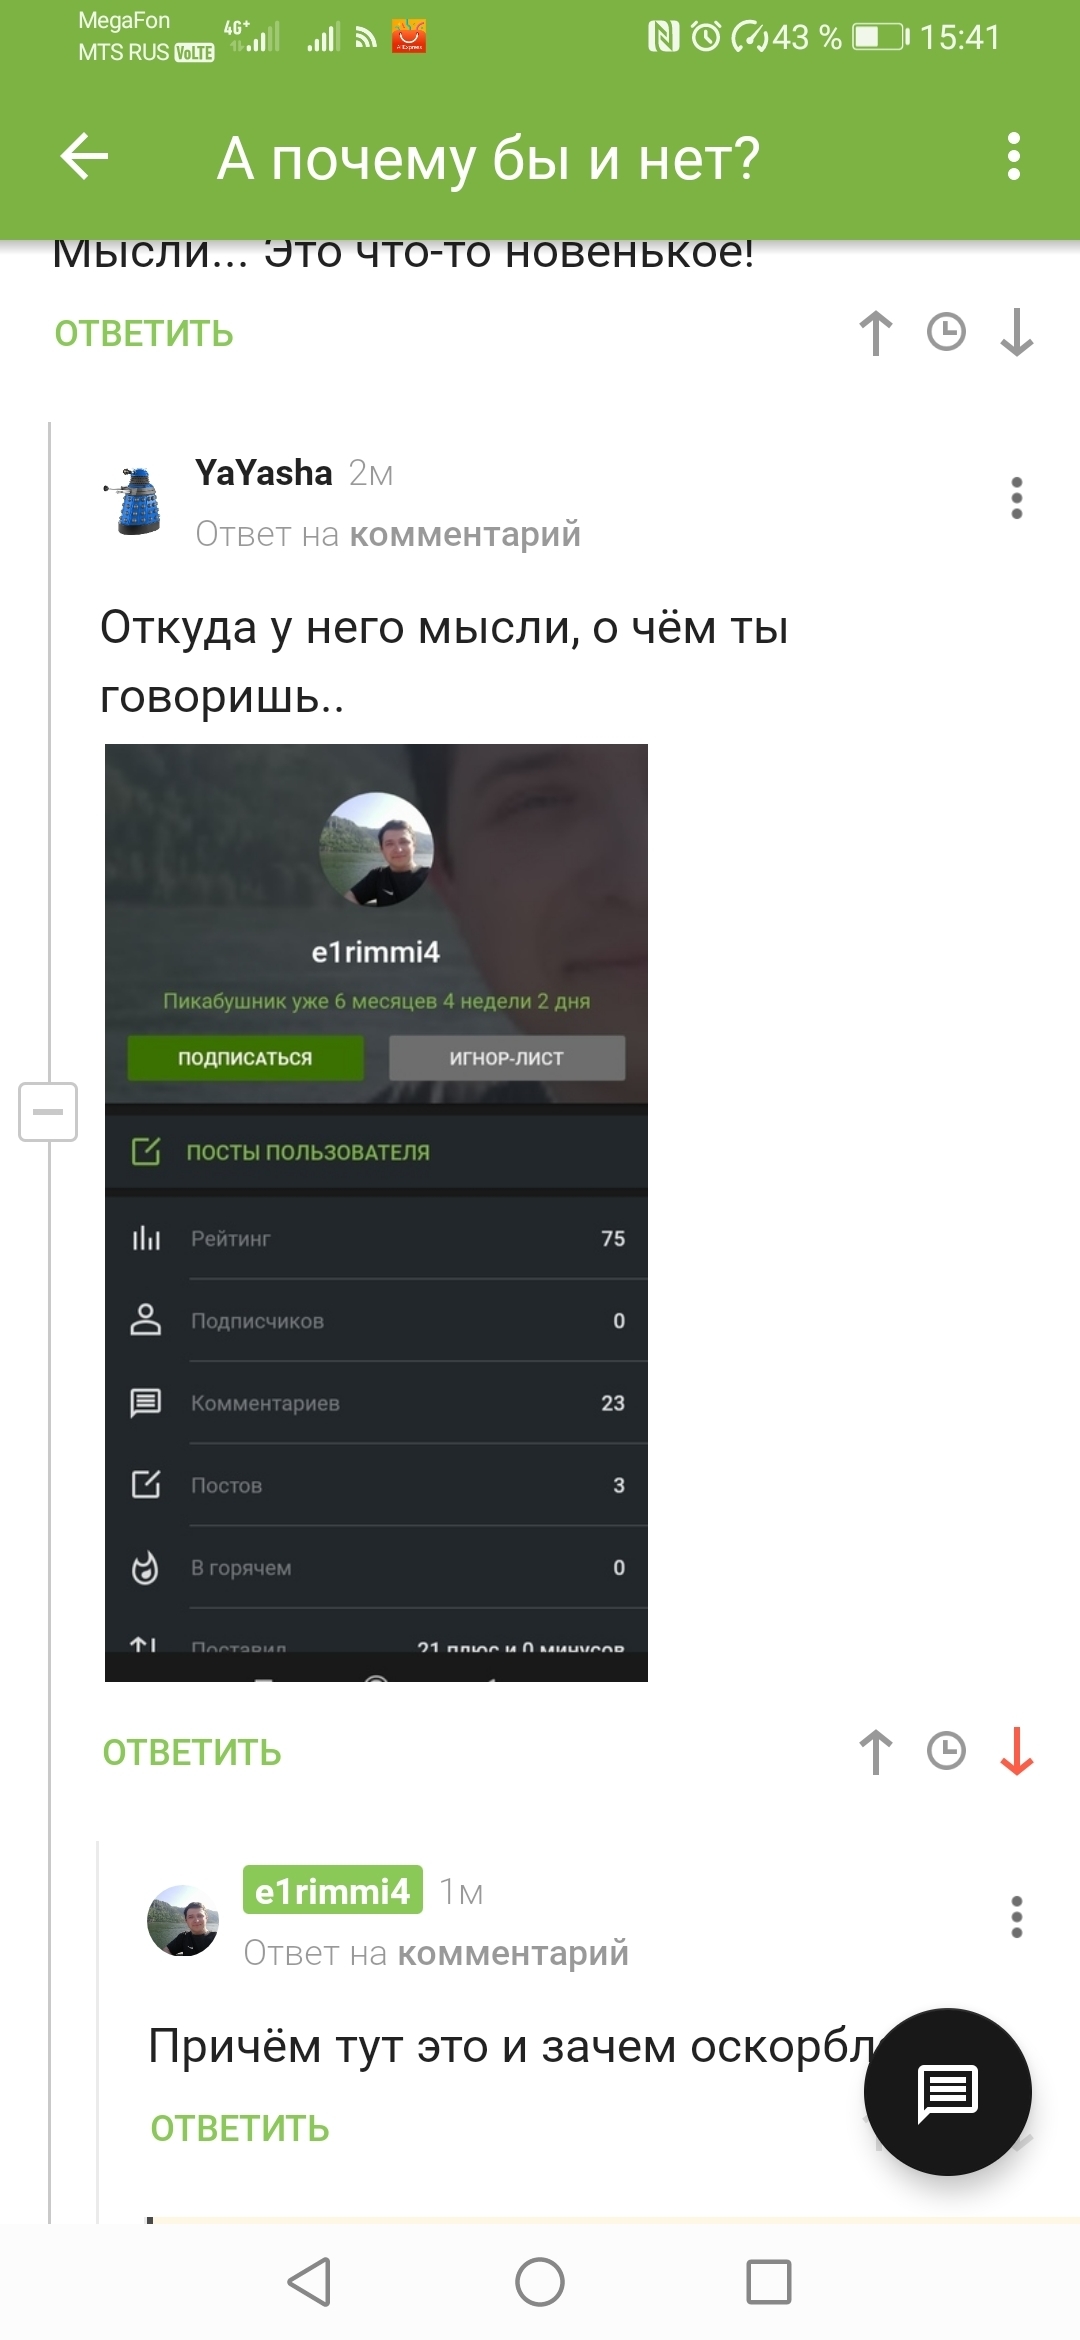
Task: Upvote YaYasha's comment with the up arrow
Action: pos(876,1752)
